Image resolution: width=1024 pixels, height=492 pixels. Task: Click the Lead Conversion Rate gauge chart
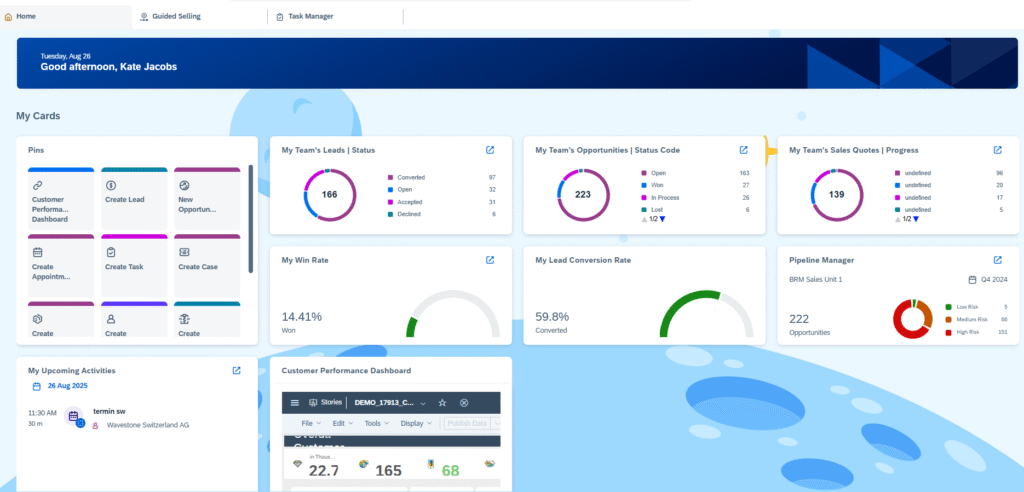(x=706, y=314)
